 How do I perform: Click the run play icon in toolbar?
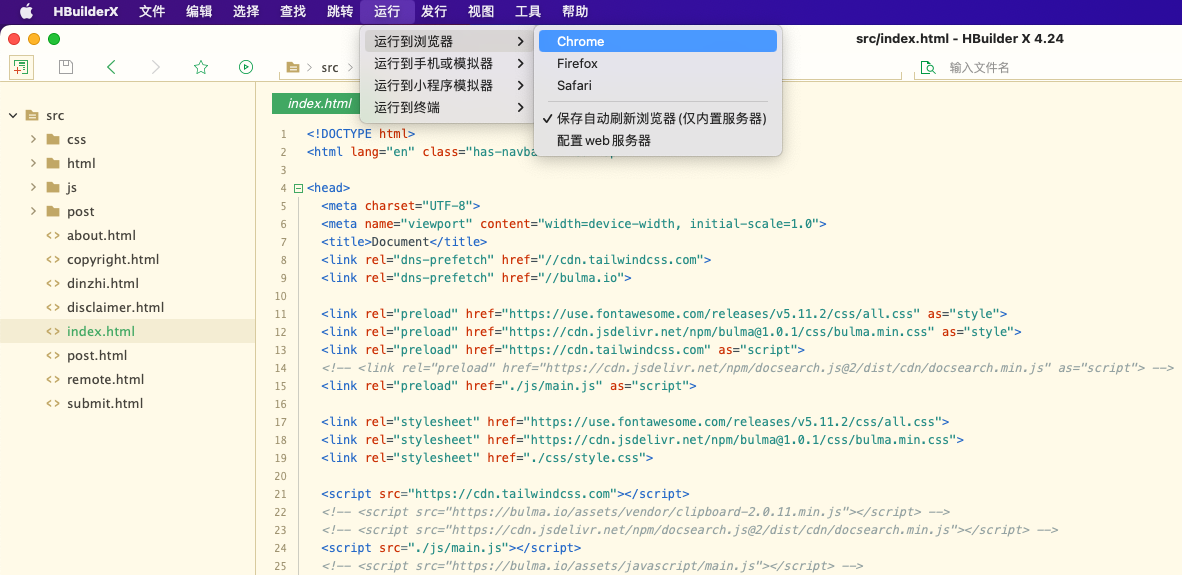(246, 67)
